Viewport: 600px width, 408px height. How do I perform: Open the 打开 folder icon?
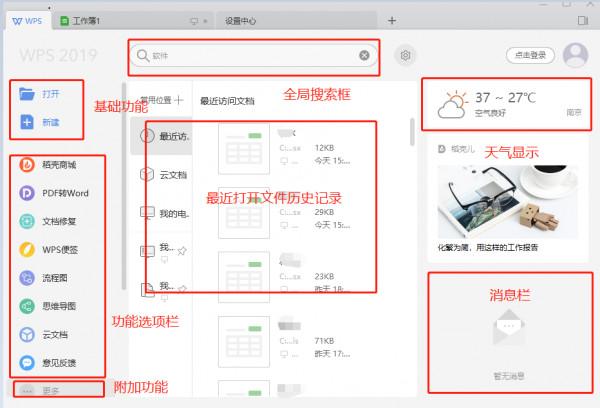pyautogui.click(x=27, y=94)
